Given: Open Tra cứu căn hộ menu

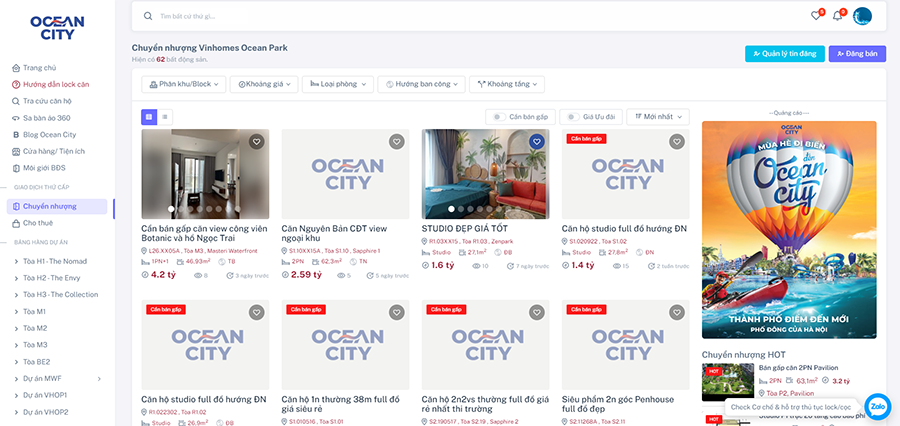Looking at the screenshot, I should pyautogui.click(x=47, y=101).
